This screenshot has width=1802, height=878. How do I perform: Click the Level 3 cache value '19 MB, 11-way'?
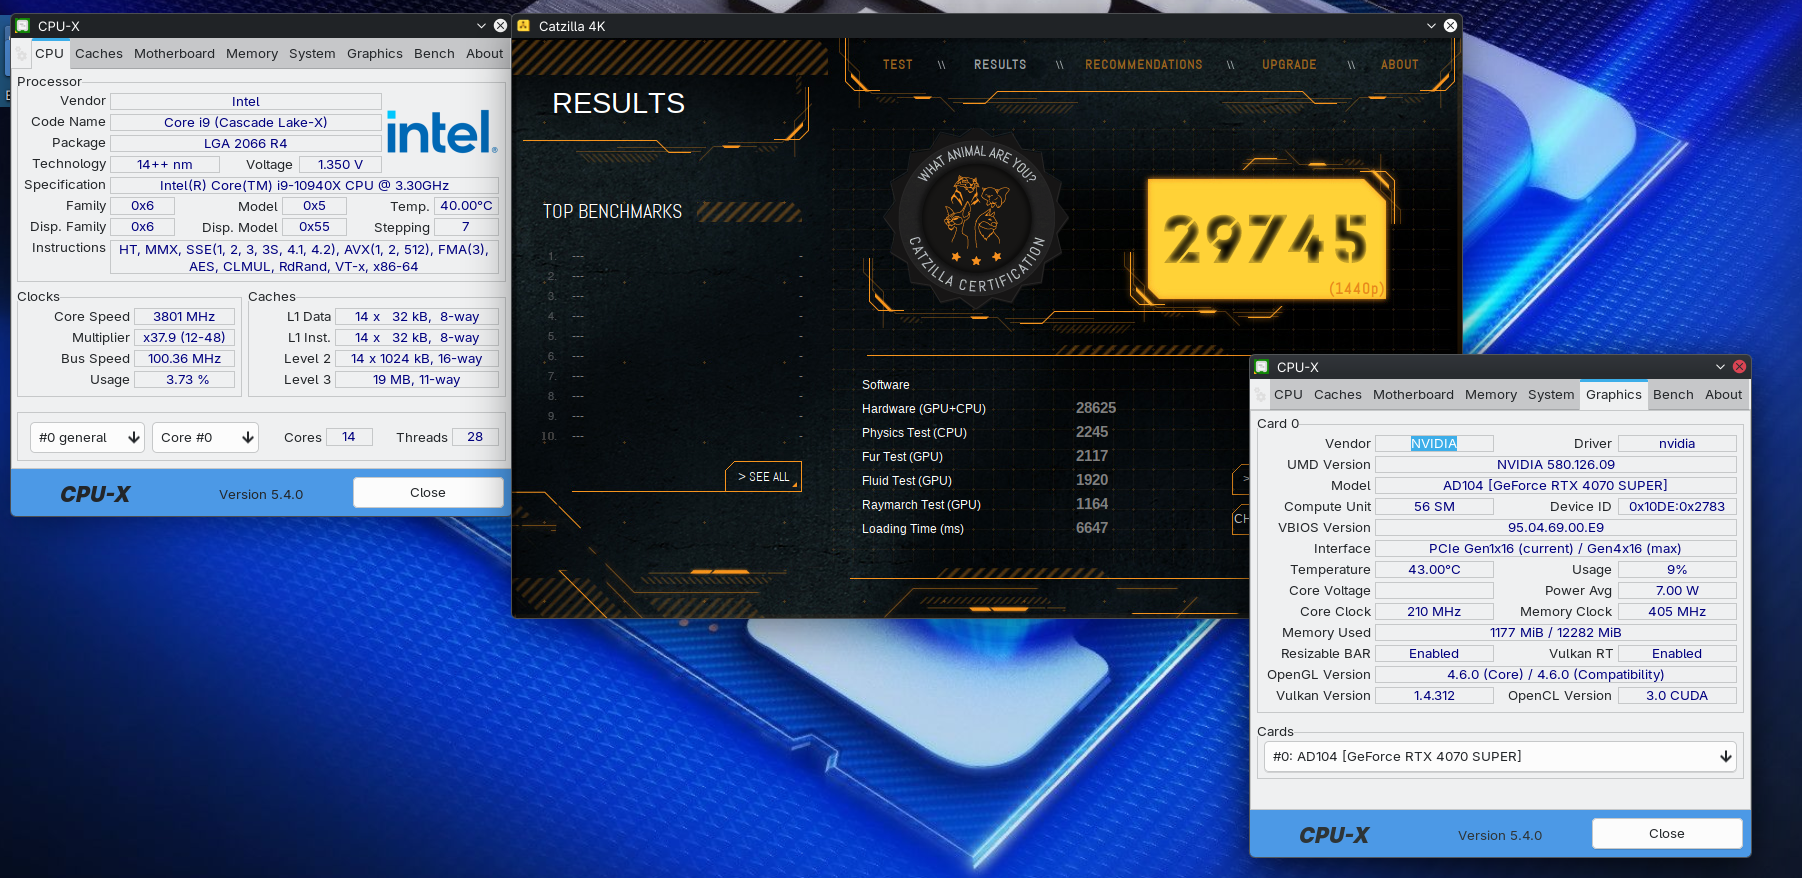417,380
